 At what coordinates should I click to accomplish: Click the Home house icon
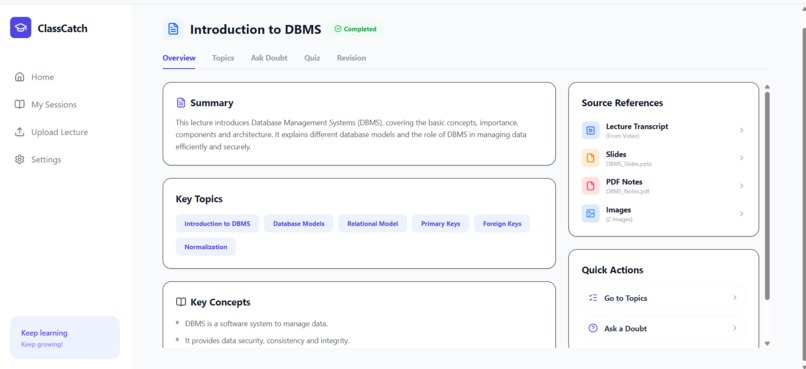20,77
